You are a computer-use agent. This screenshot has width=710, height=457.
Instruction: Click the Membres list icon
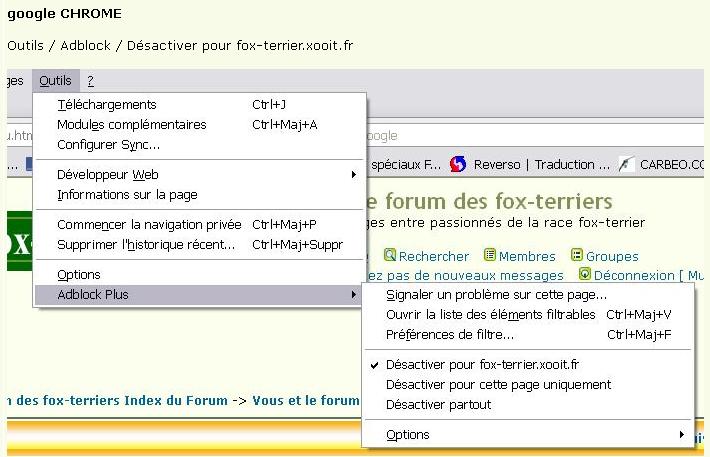tap(489, 255)
